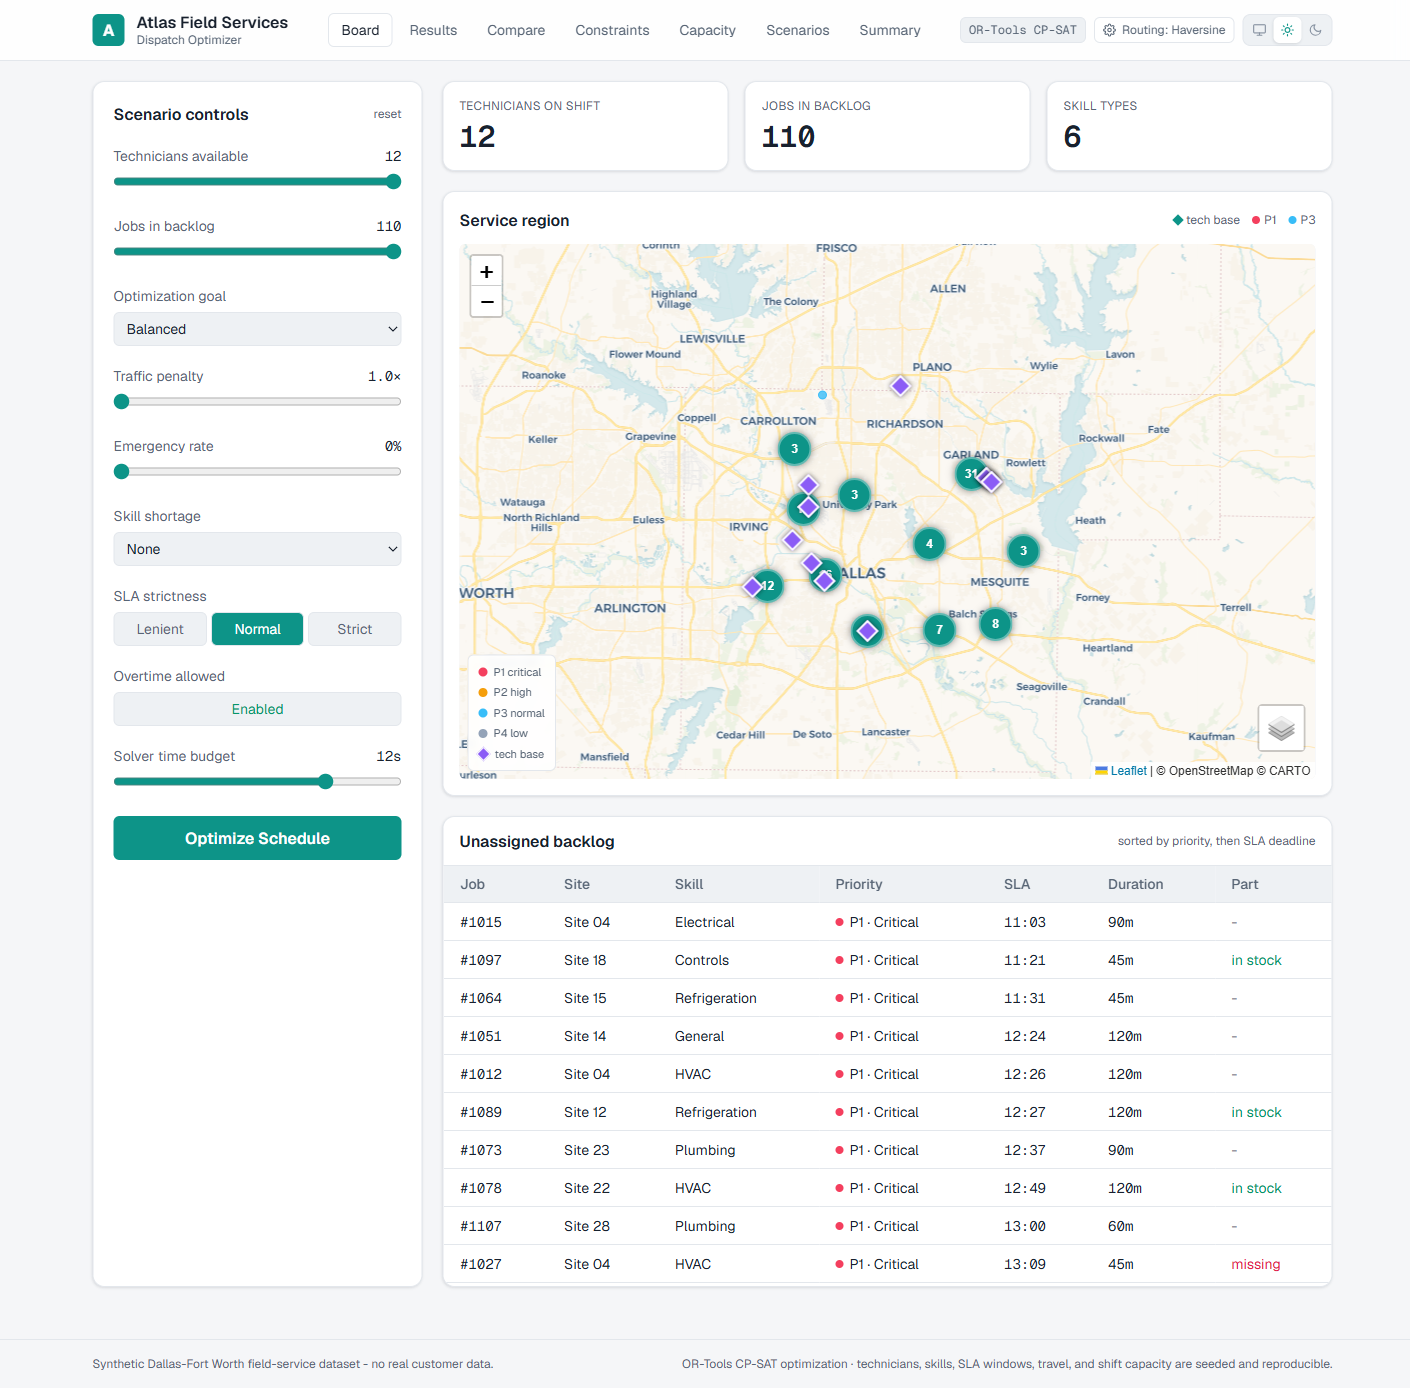The image size is (1410, 1388).
Task: Open the Scenarios tab
Action: pos(797,30)
